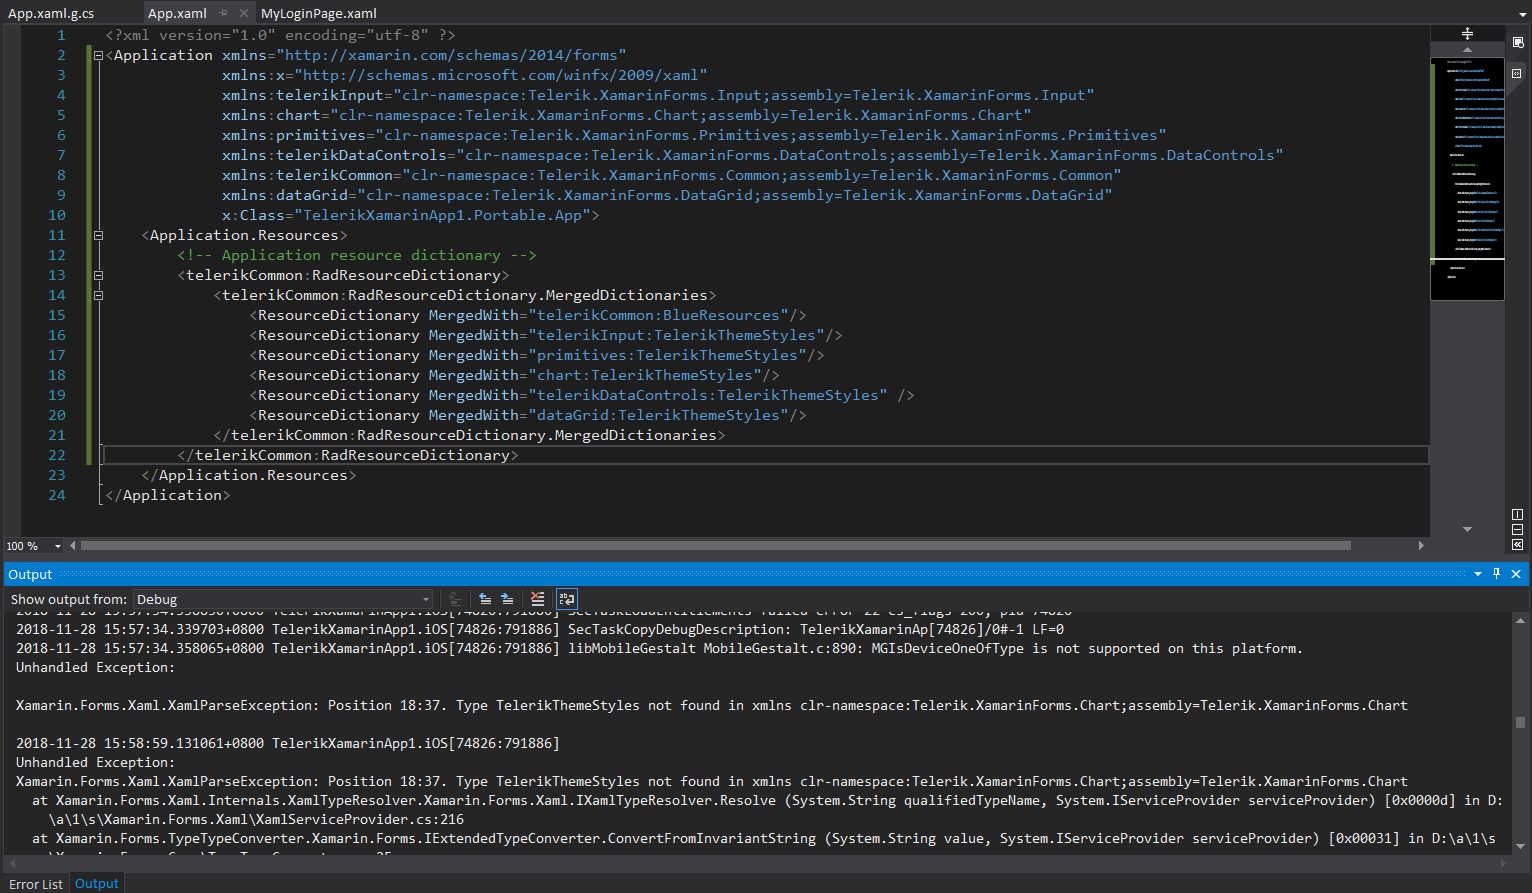
Task: Click 'chart:TelerikThemeStyles' value on line 18
Action: pyautogui.click(x=645, y=375)
